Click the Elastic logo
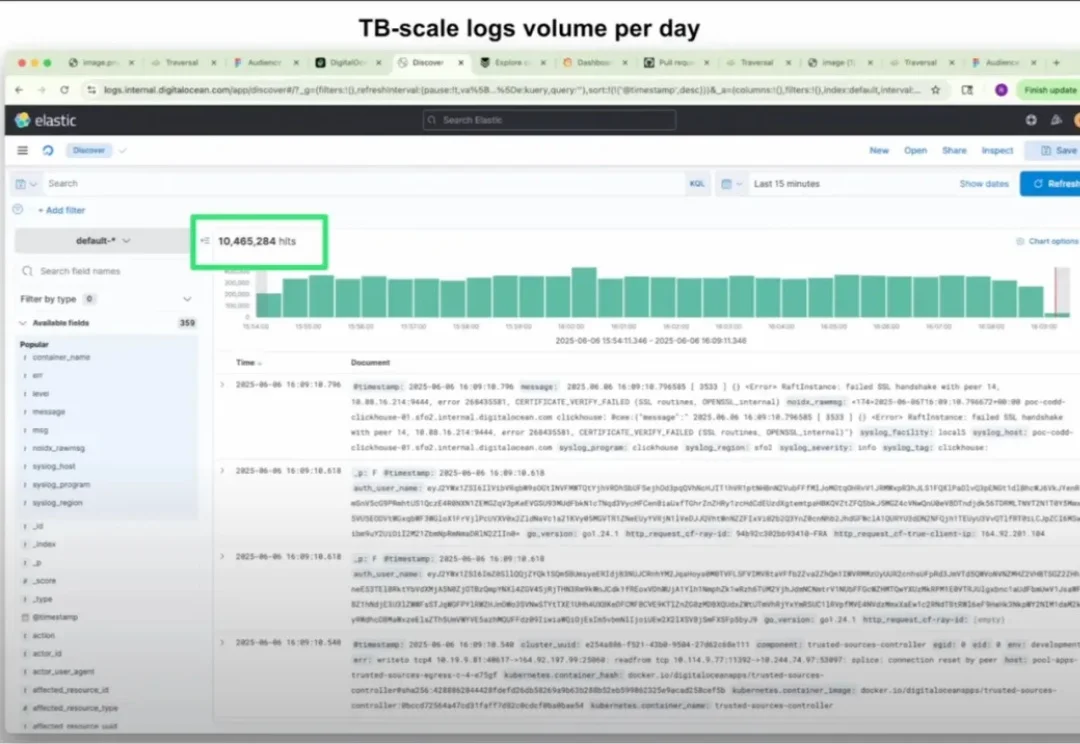The width and height of the screenshot is (1080, 744). click(x=45, y=120)
